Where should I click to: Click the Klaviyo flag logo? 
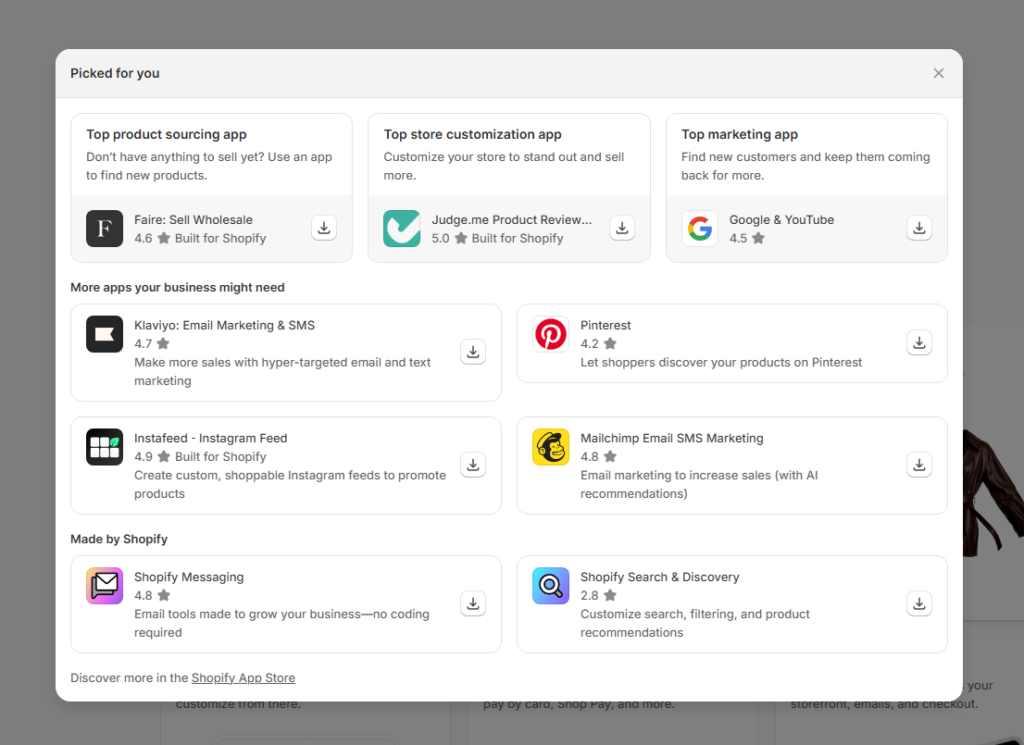pyautogui.click(x=104, y=334)
